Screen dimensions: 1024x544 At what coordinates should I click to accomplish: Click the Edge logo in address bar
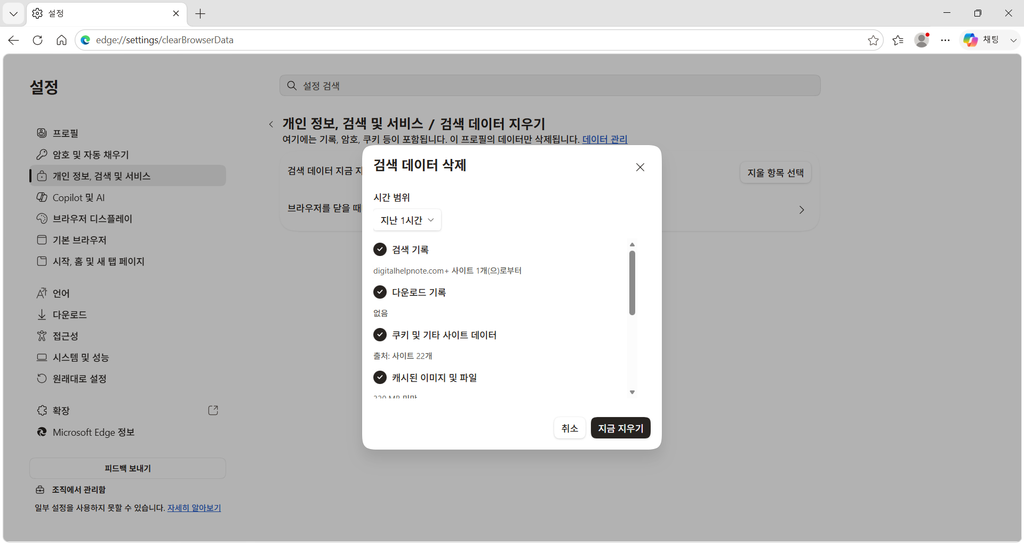point(86,40)
